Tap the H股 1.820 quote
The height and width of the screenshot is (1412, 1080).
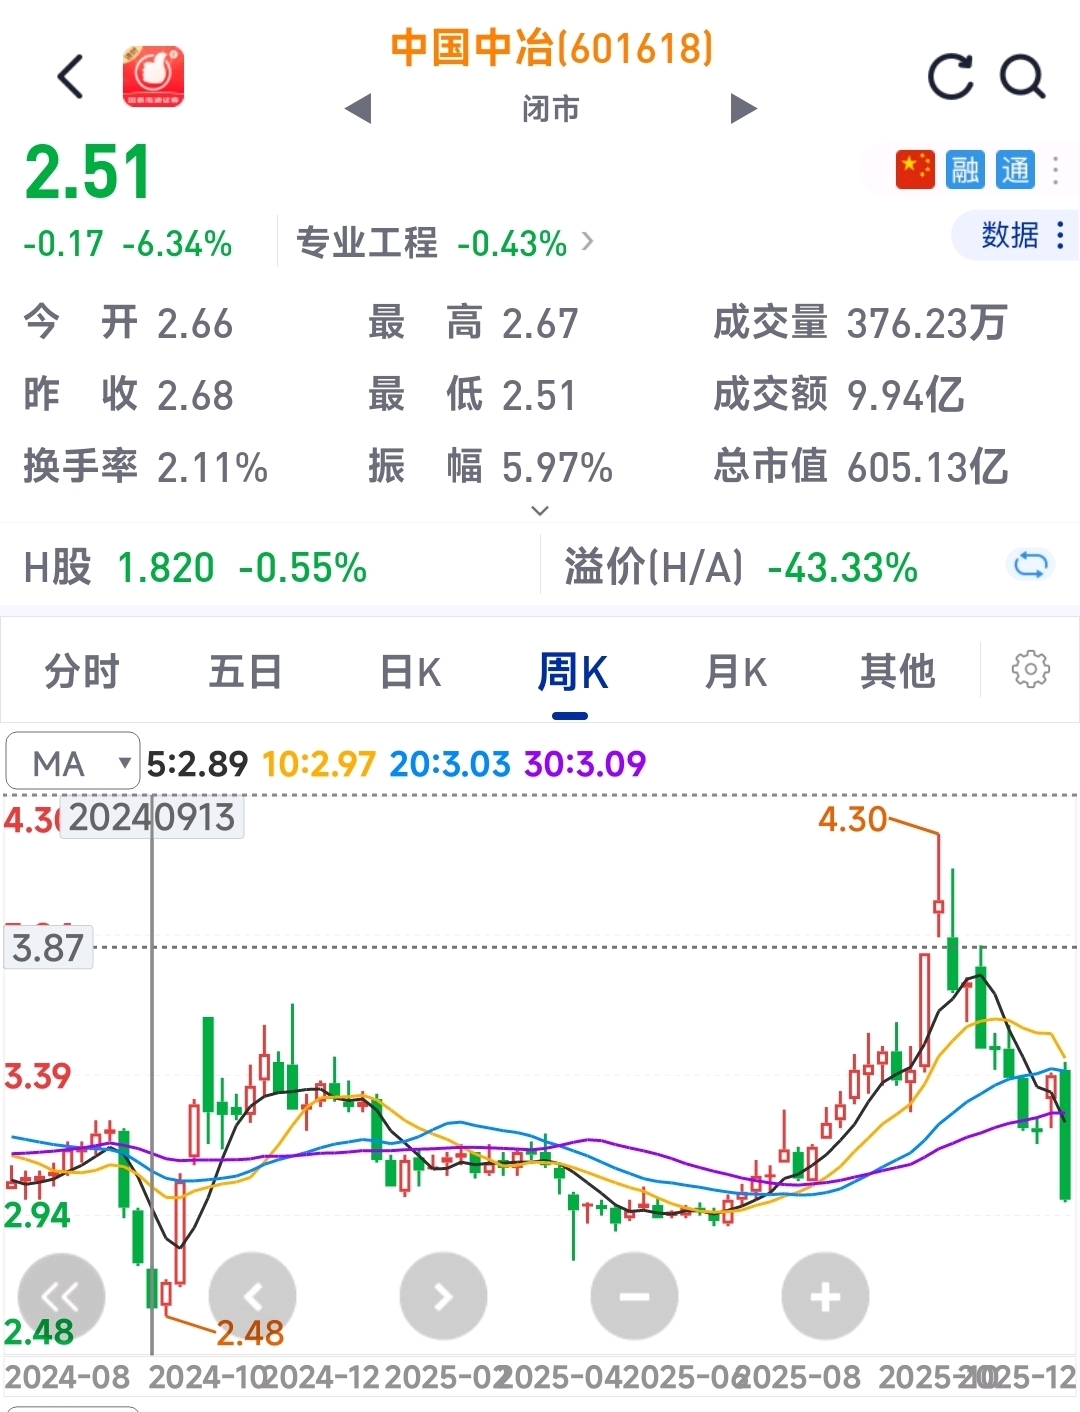[x=195, y=568]
